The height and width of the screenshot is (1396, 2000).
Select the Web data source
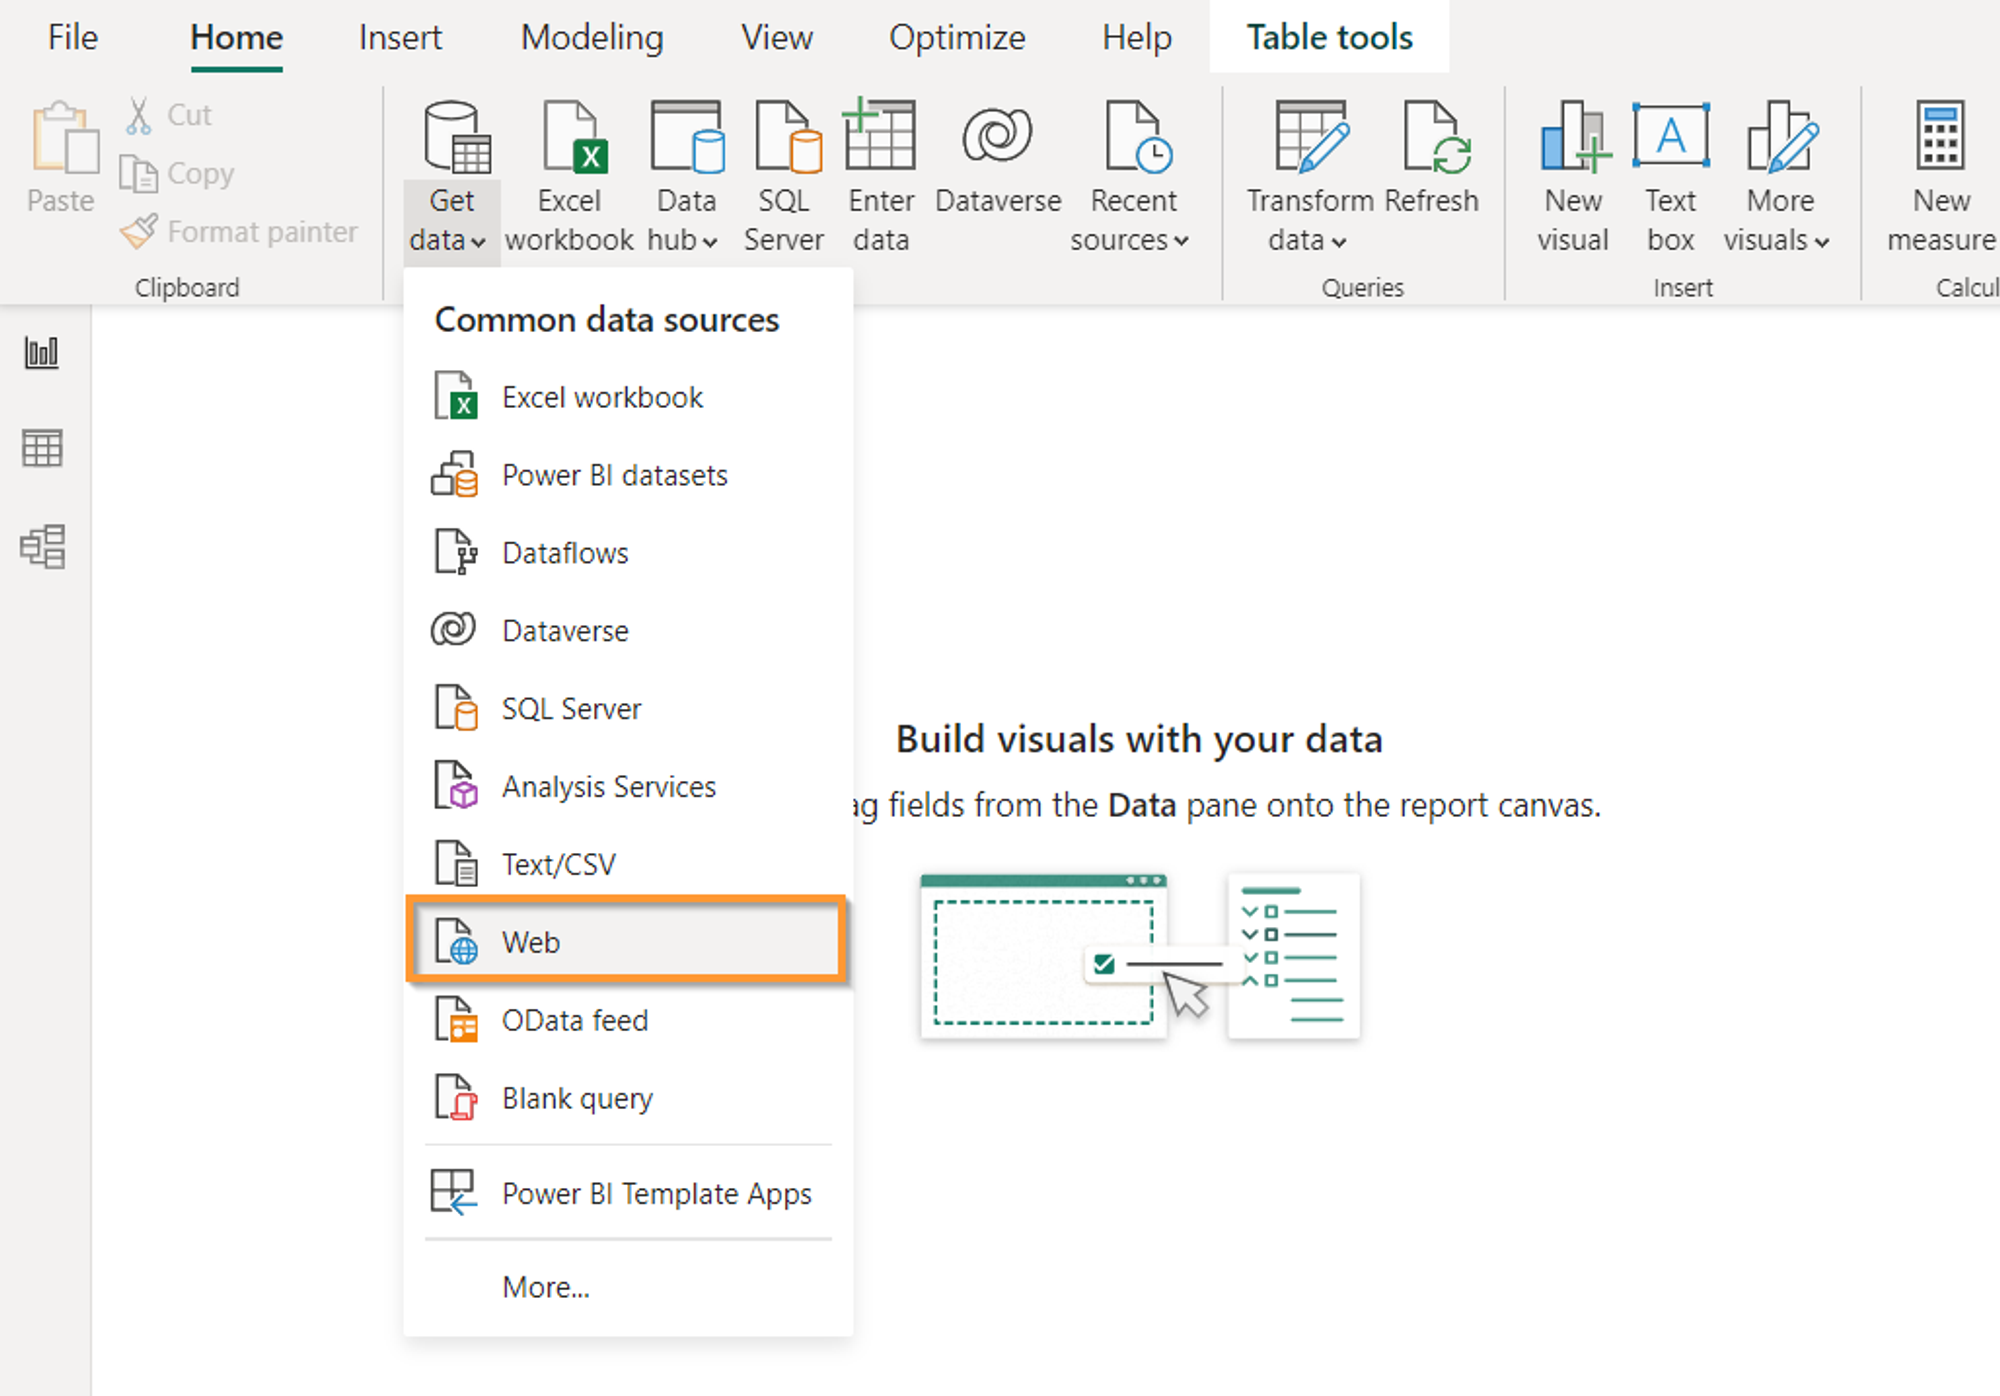click(x=627, y=940)
